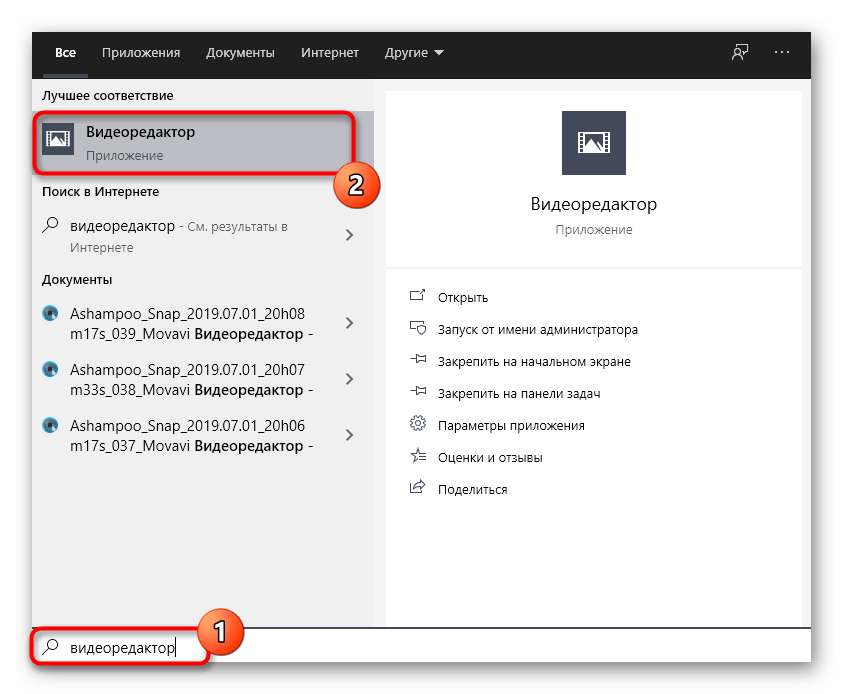The width and height of the screenshot is (843, 694).
Task: Click the large Видеоредактор icon in the preview pane
Action: click(594, 143)
